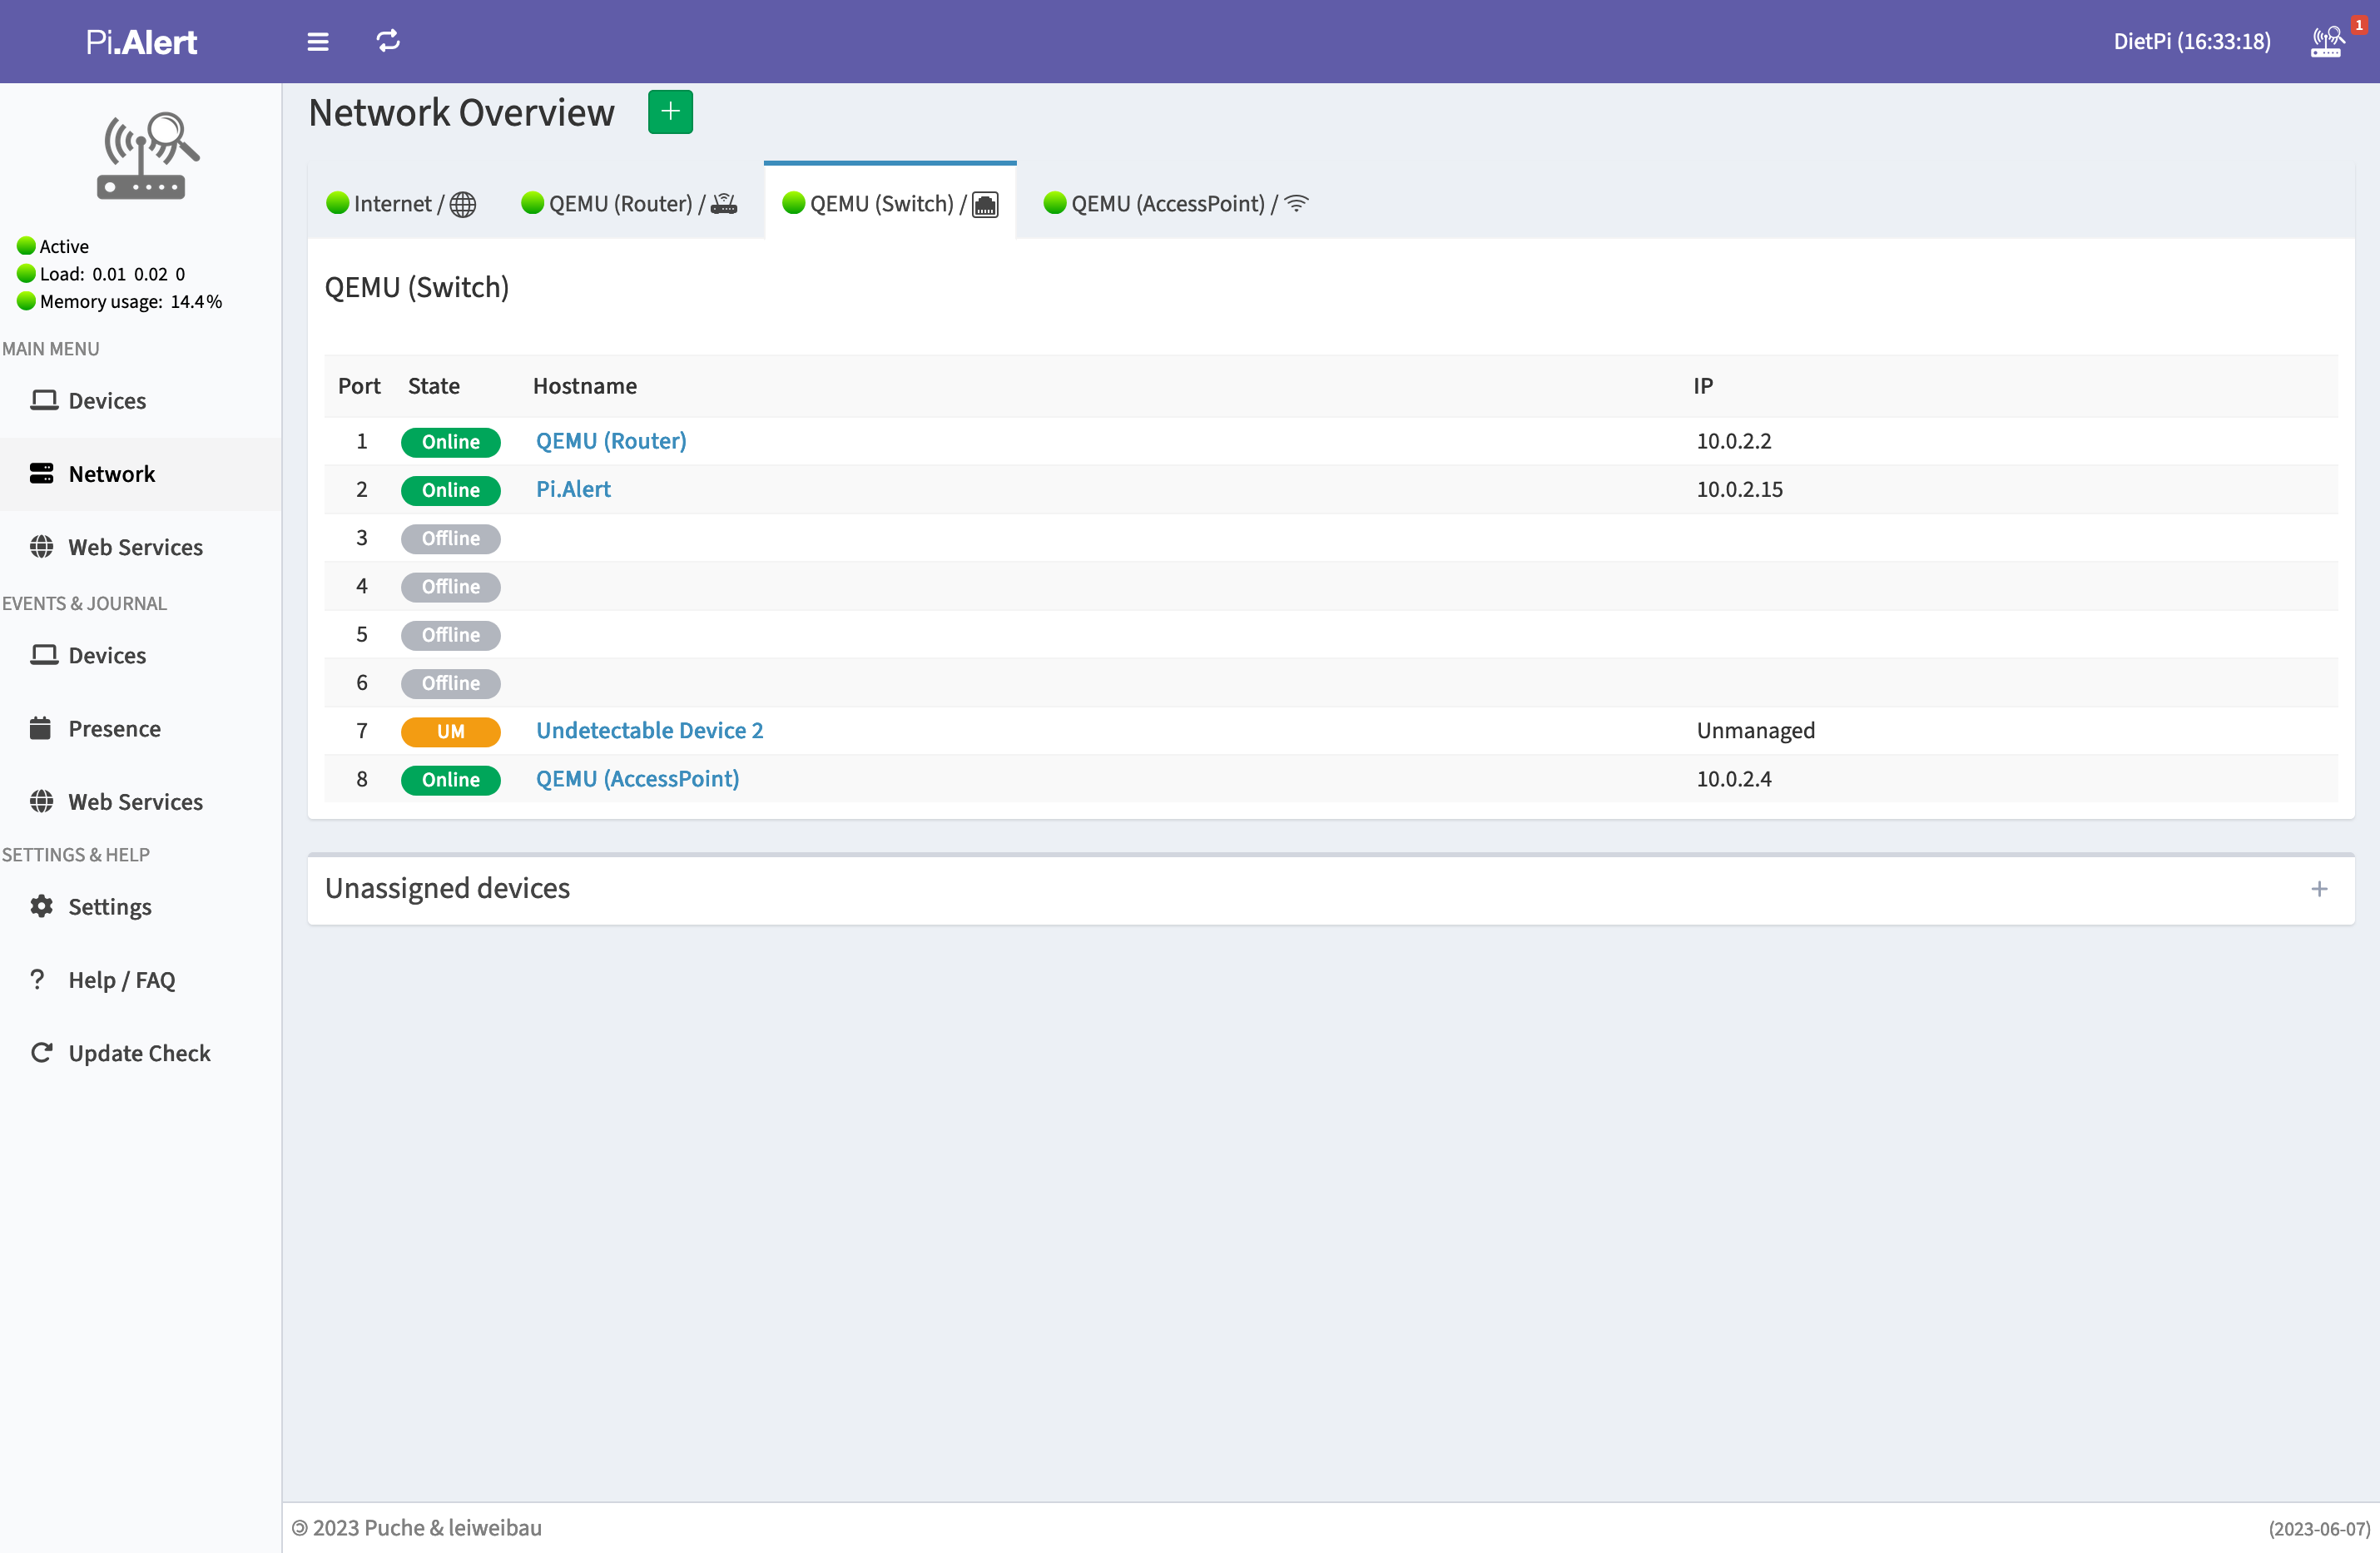This screenshot has height=1553, width=2380.
Task: Click the orange UM badge for port 7
Action: [450, 731]
